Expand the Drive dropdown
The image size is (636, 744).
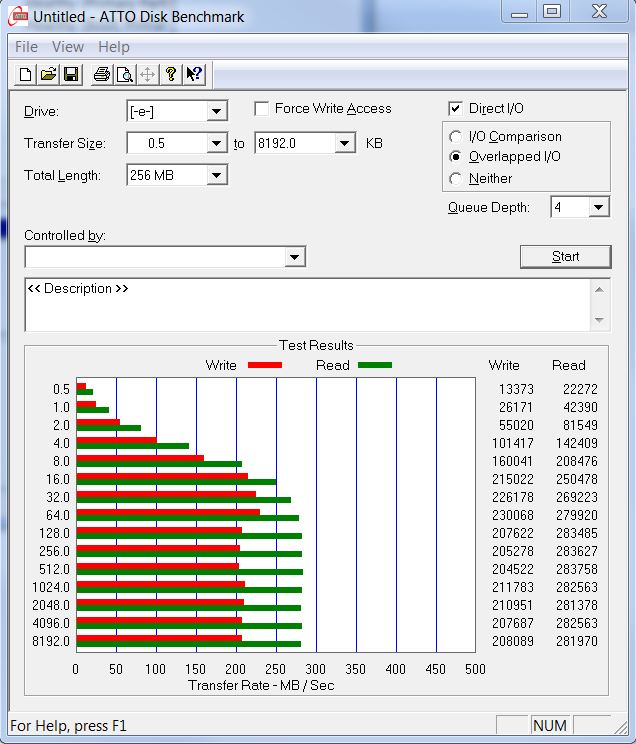(216, 112)
